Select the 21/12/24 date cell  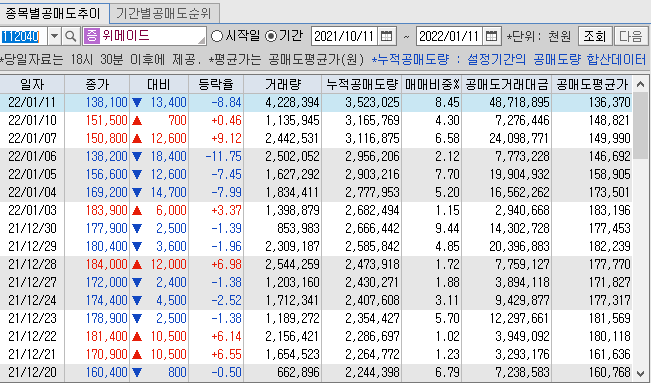tap(32, 300)
